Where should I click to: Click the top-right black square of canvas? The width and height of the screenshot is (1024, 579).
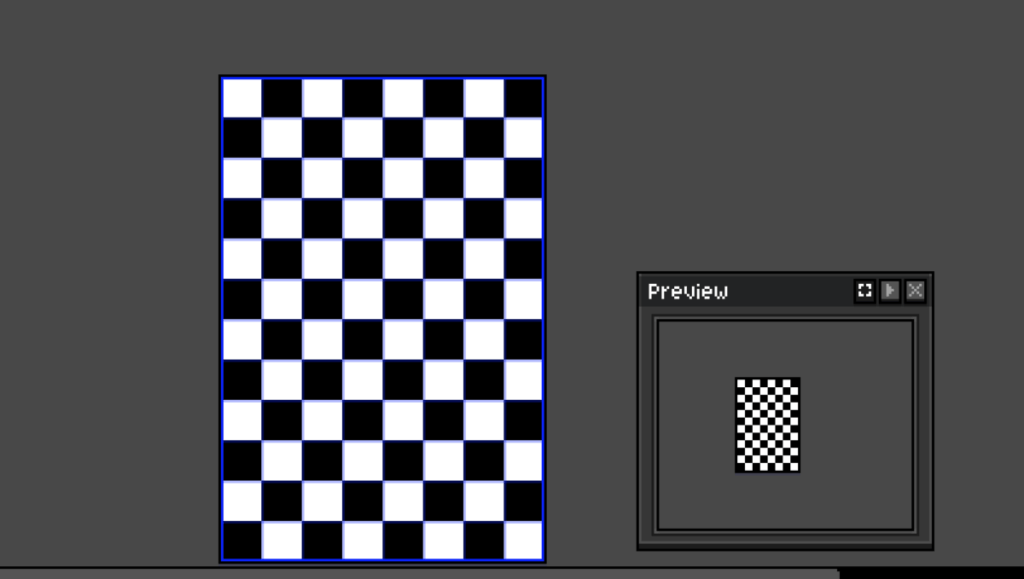point(523,98)
